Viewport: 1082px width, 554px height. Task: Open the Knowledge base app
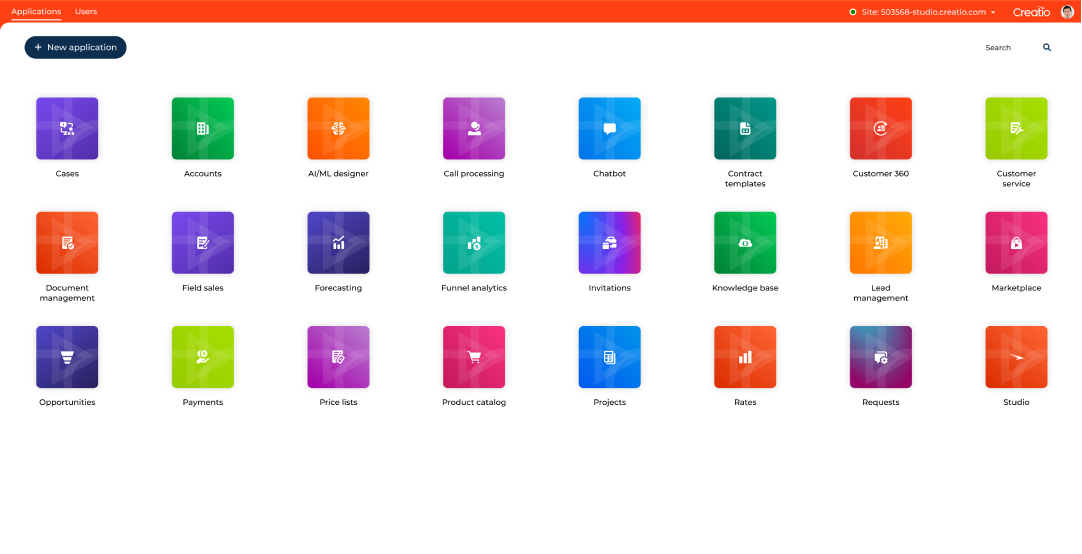pyautogui.click(x=745, y=243)
